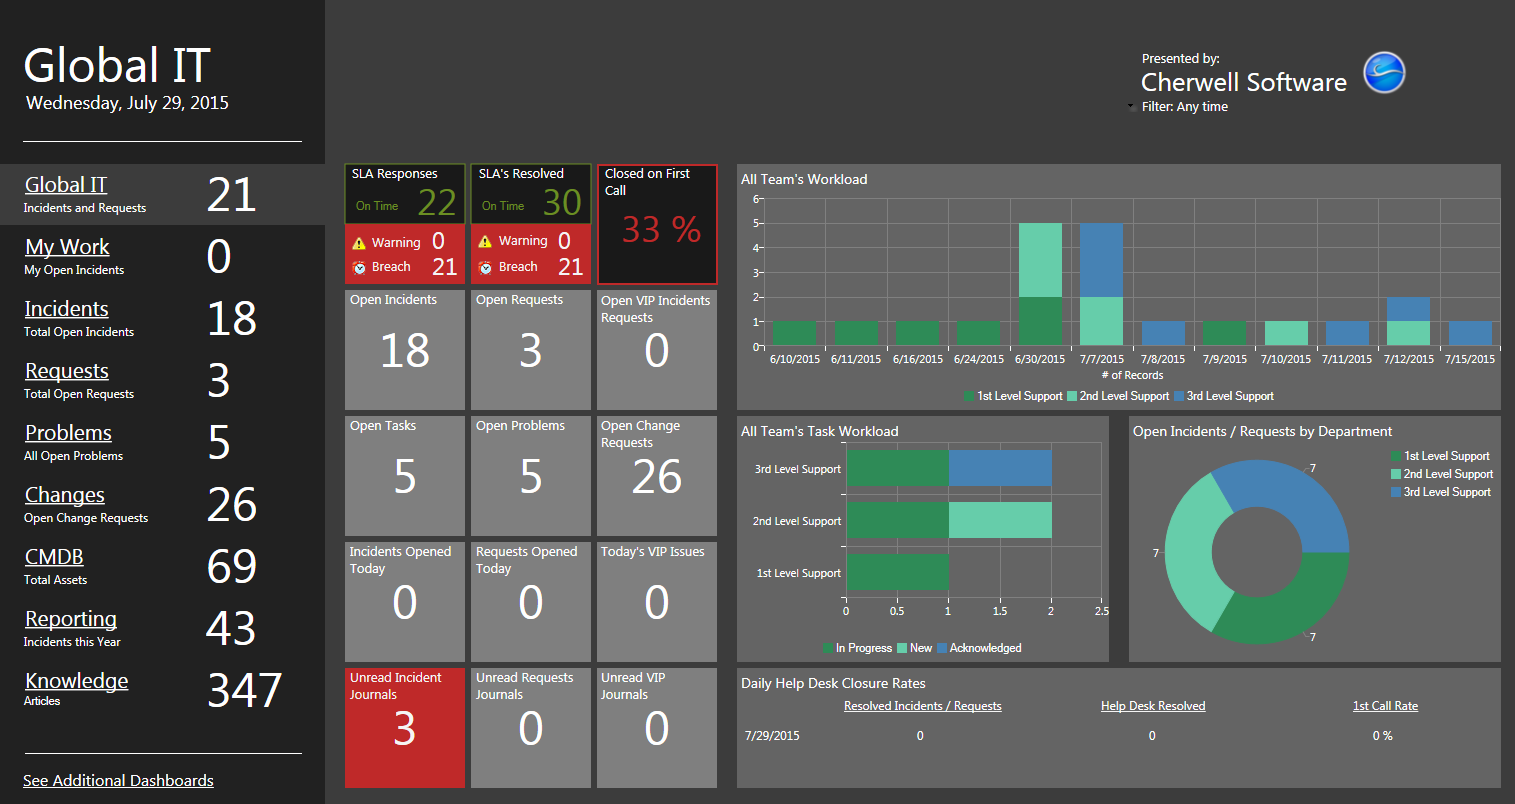Viewport: 1515px width, 804px height.
Task: Open the Requests Opened Today tile
Action: (531, 602)
